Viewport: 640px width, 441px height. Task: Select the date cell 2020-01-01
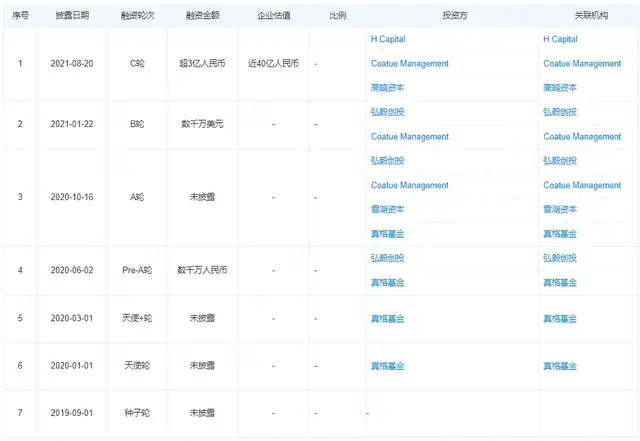click(72, 365)
